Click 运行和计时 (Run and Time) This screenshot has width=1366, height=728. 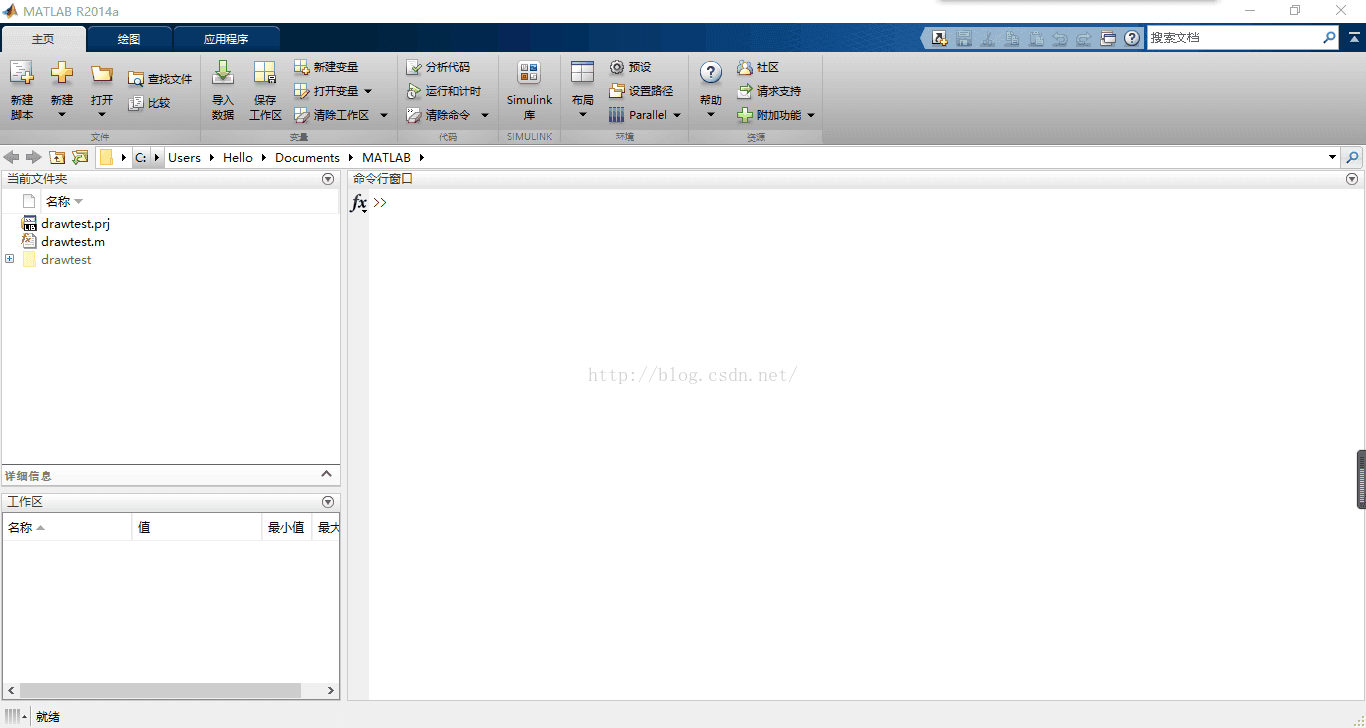coord(444,91)
